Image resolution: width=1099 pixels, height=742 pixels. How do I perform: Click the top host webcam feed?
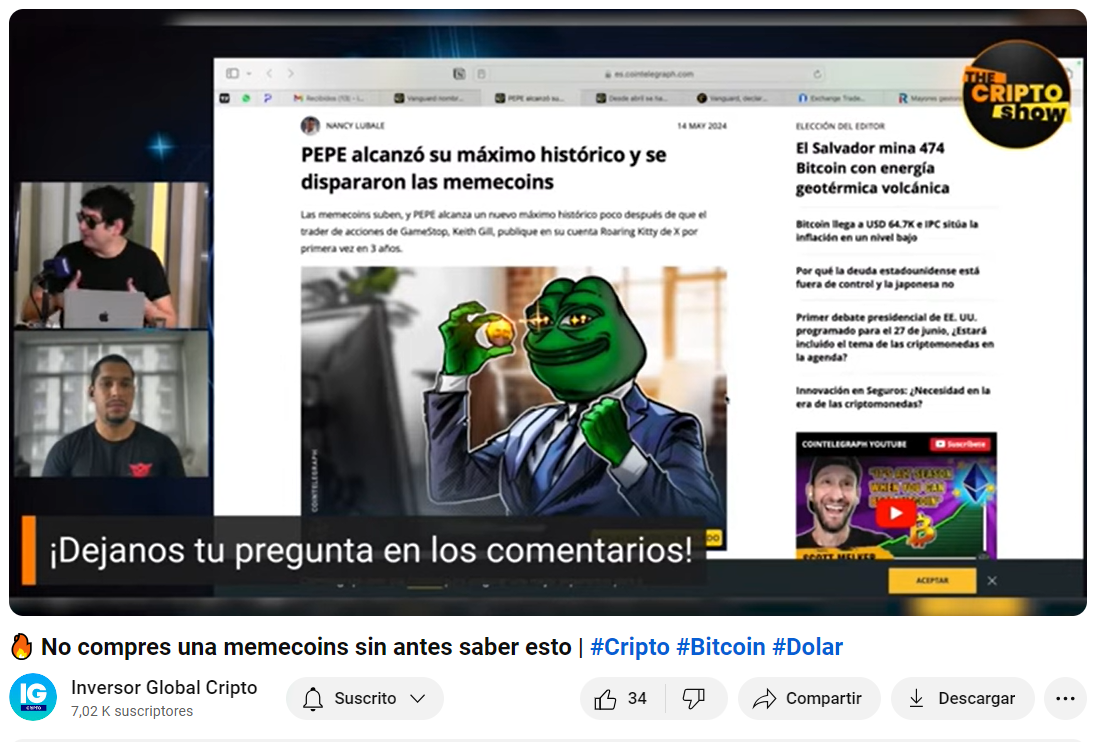(112, 255)
